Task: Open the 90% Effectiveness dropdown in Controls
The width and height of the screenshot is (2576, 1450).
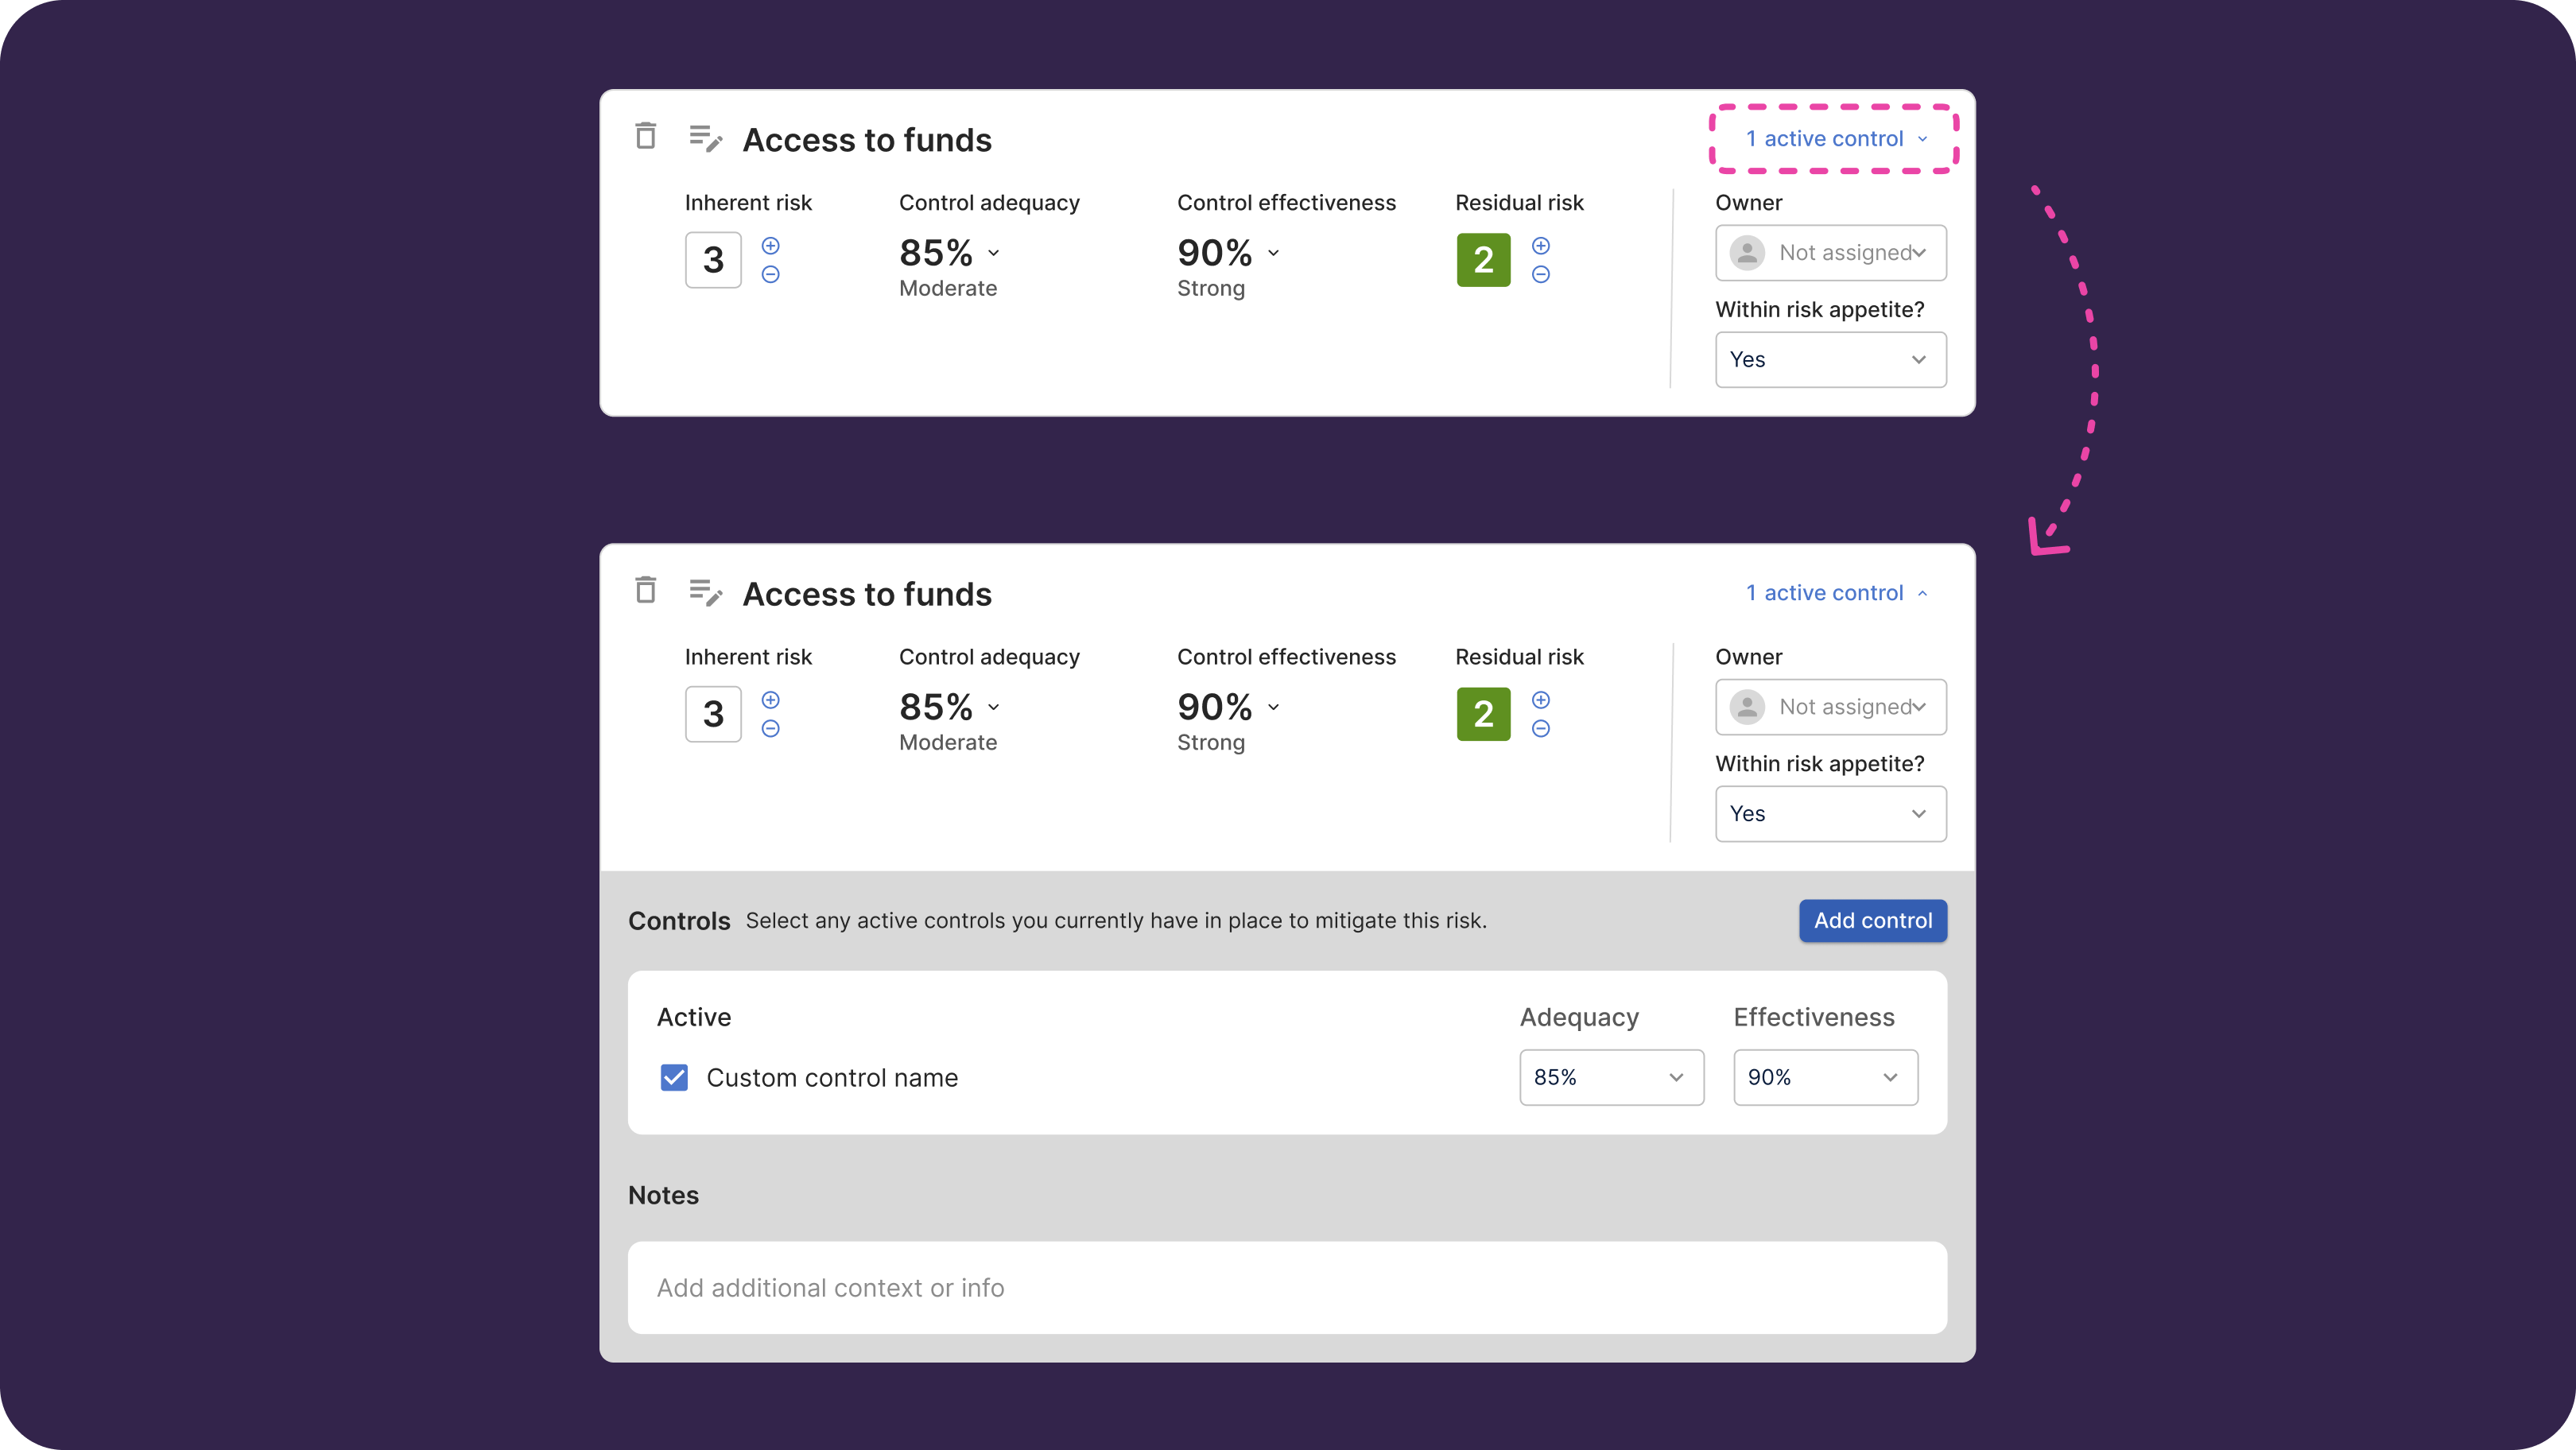Action: point(1824,1077)
